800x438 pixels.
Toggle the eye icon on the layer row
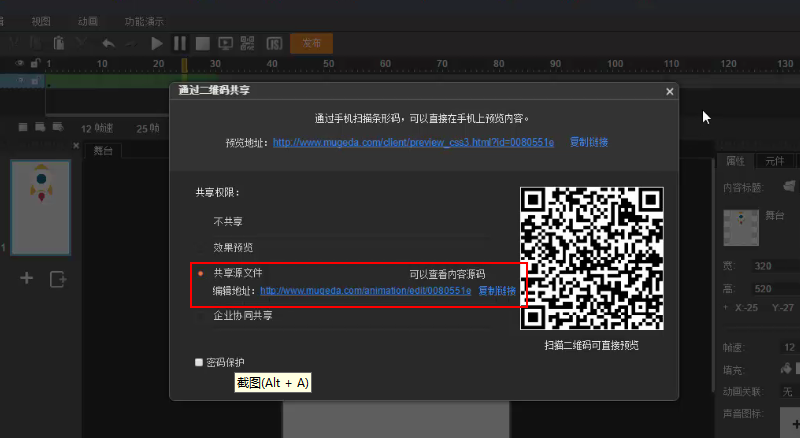coord(20,81)
